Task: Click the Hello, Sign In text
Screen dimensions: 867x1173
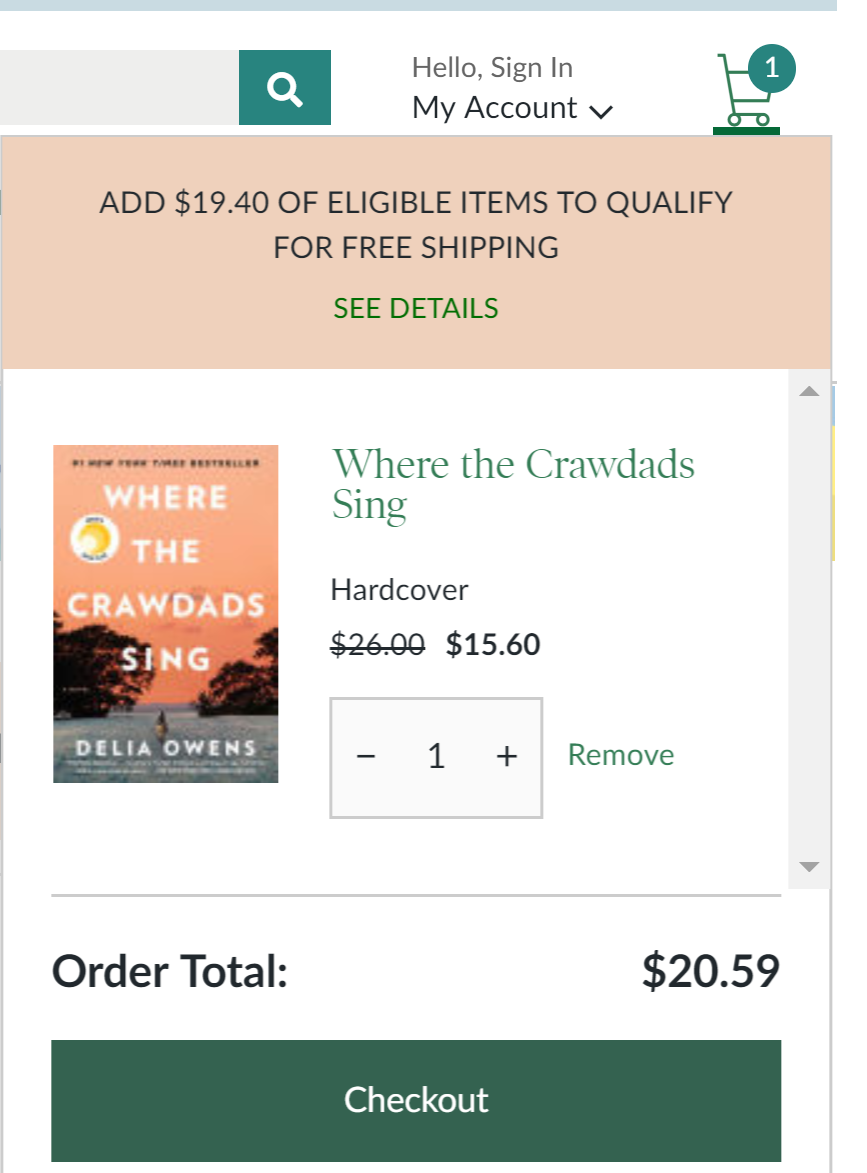Action: pos(492,68)
